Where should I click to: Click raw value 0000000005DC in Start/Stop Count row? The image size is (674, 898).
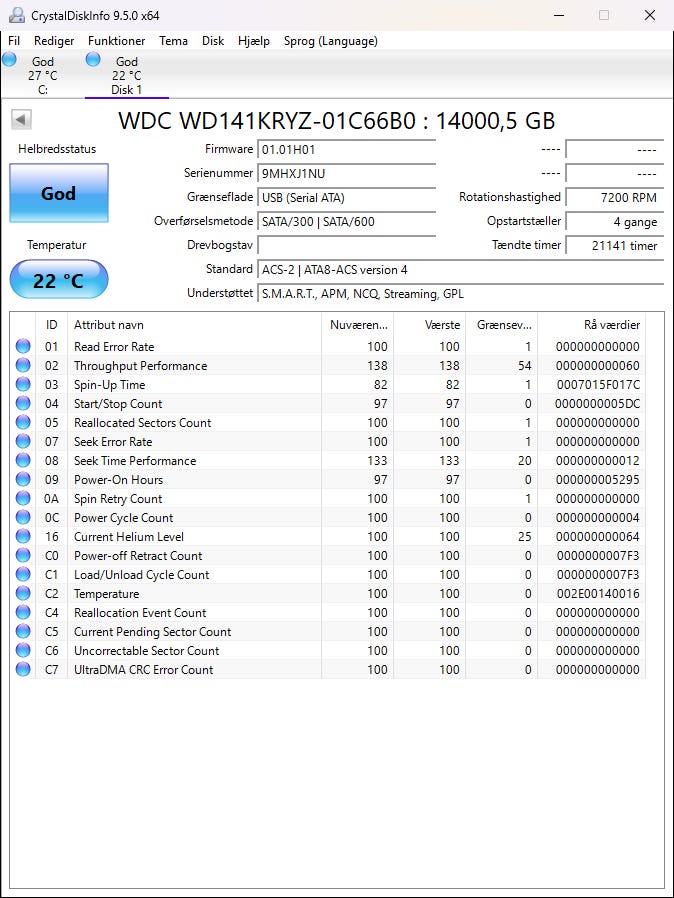click(x=597, y=404)
